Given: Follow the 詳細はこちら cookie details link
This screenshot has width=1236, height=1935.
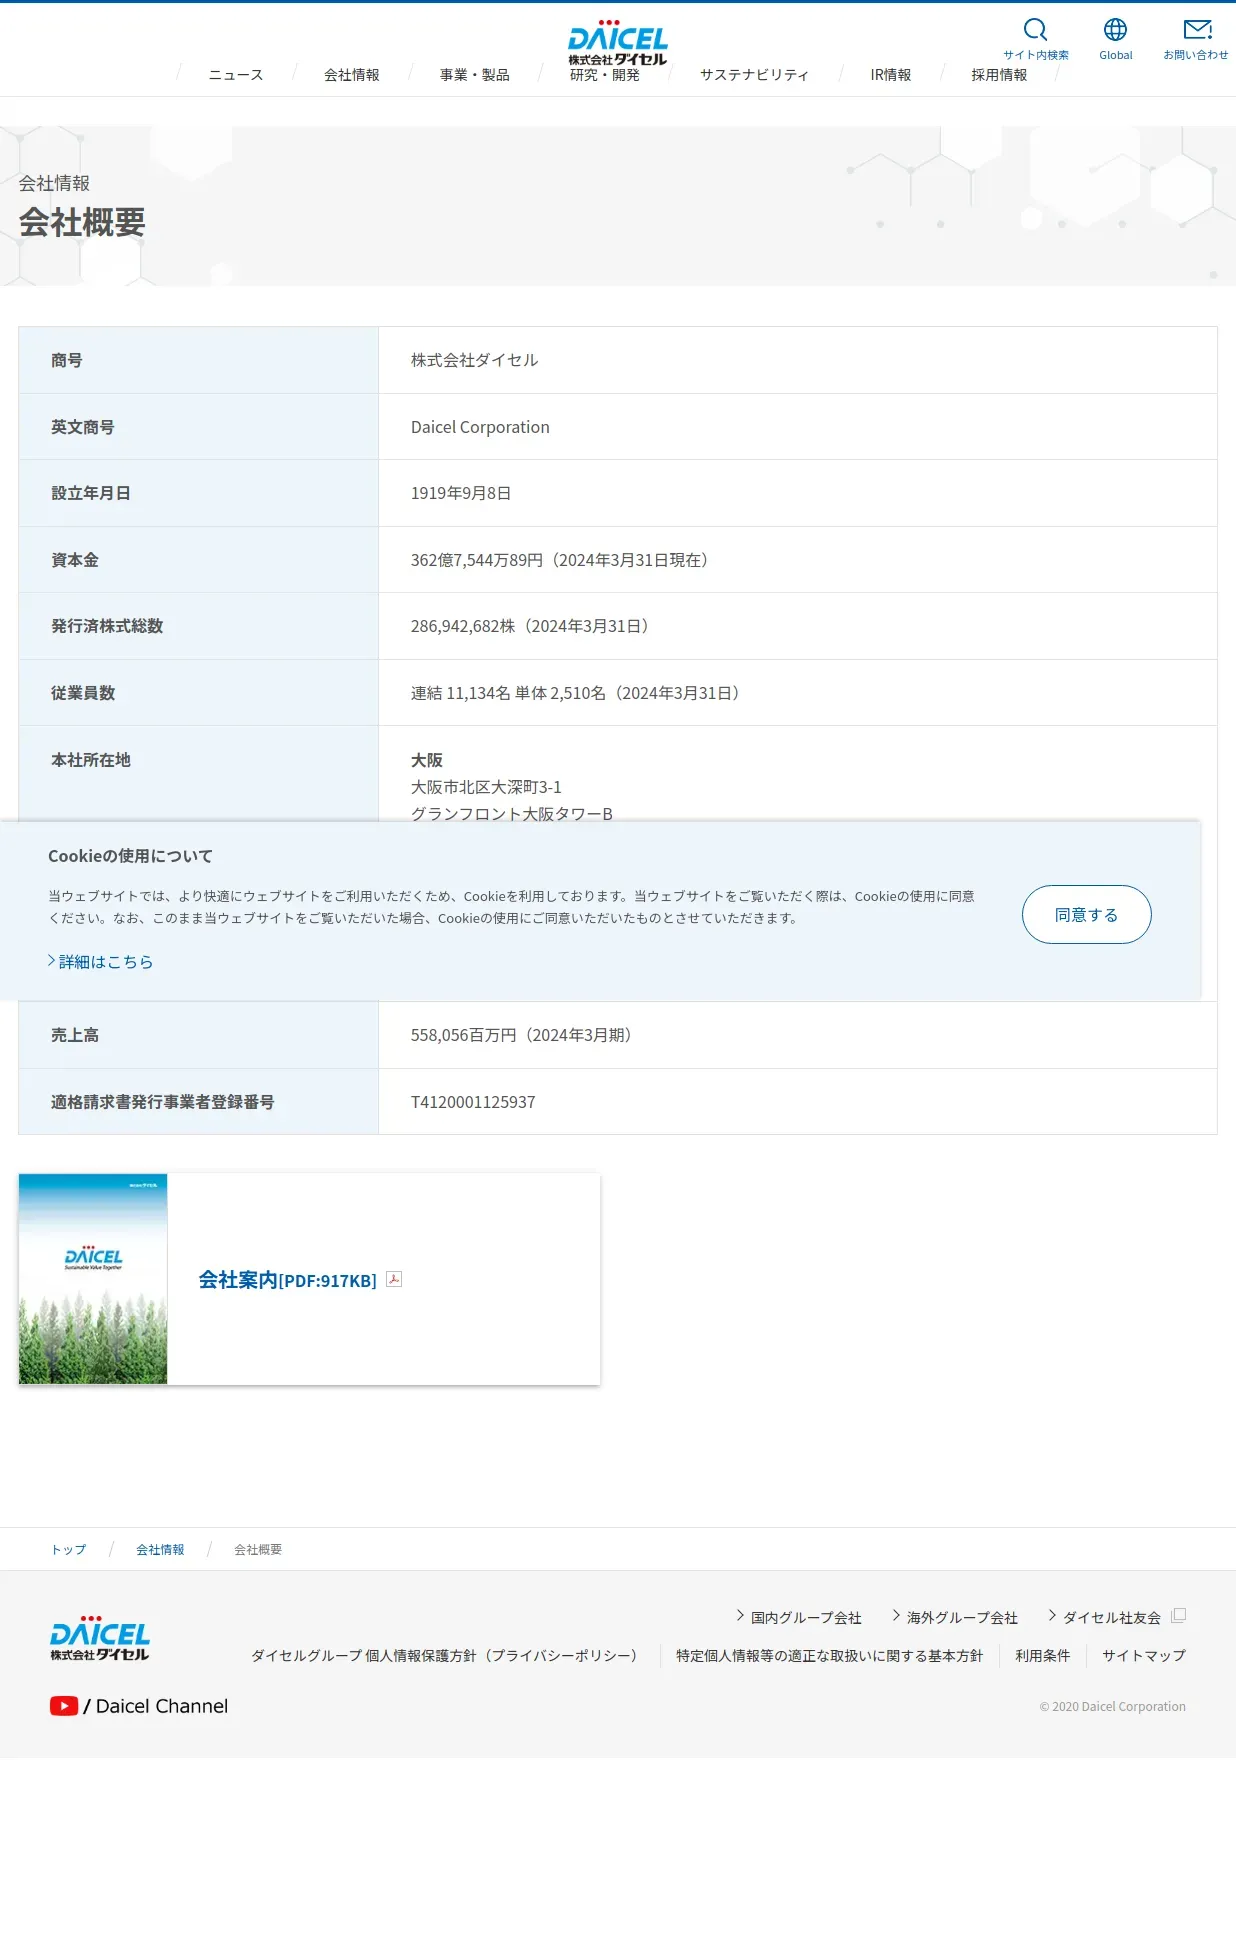Looking at the screenshot, I should click(x=101, y=962).
